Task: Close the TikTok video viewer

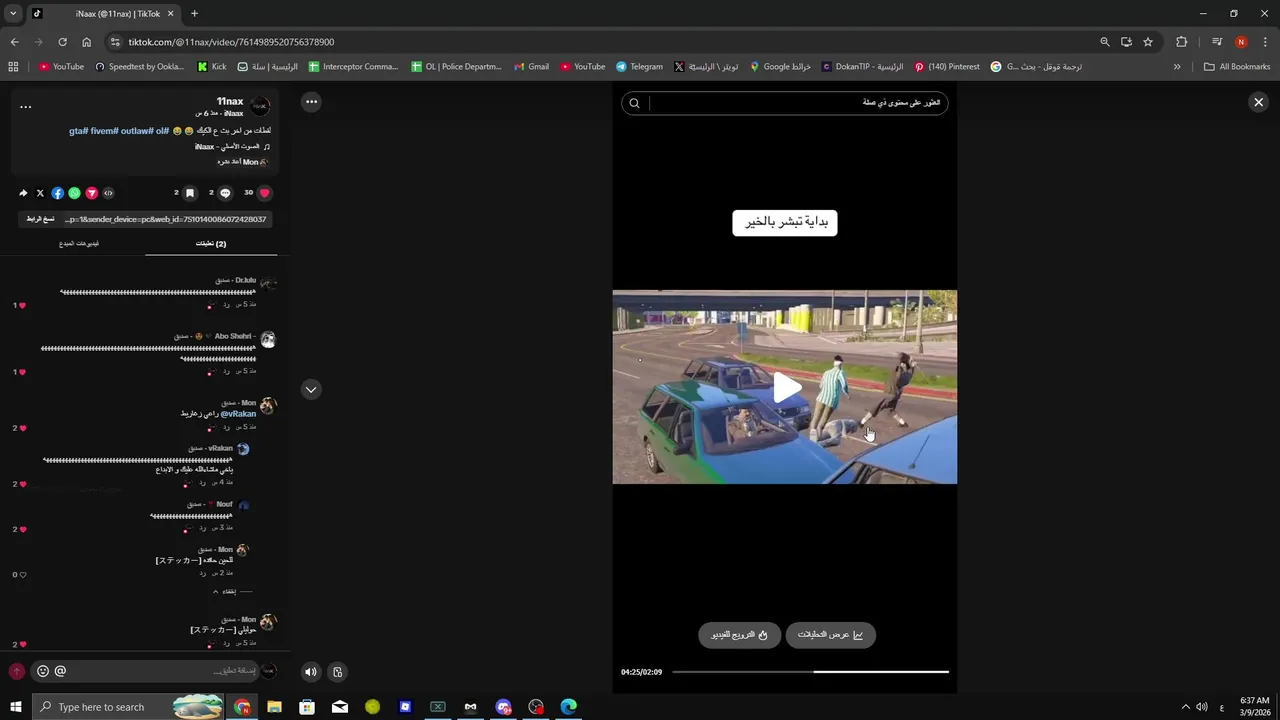Action: coord(1259,102)
